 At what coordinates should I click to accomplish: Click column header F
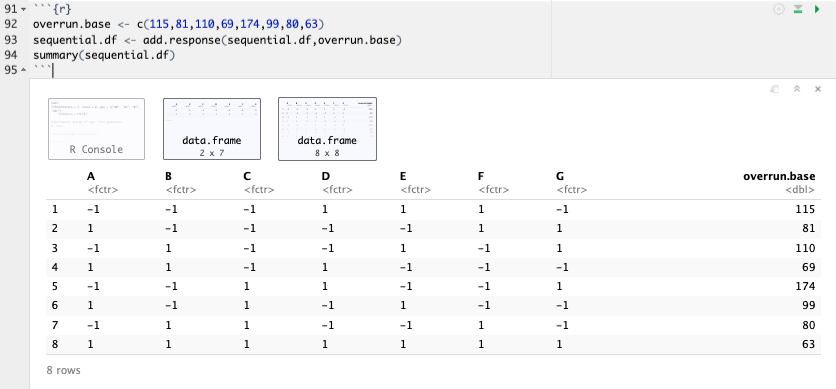[481, 176]
